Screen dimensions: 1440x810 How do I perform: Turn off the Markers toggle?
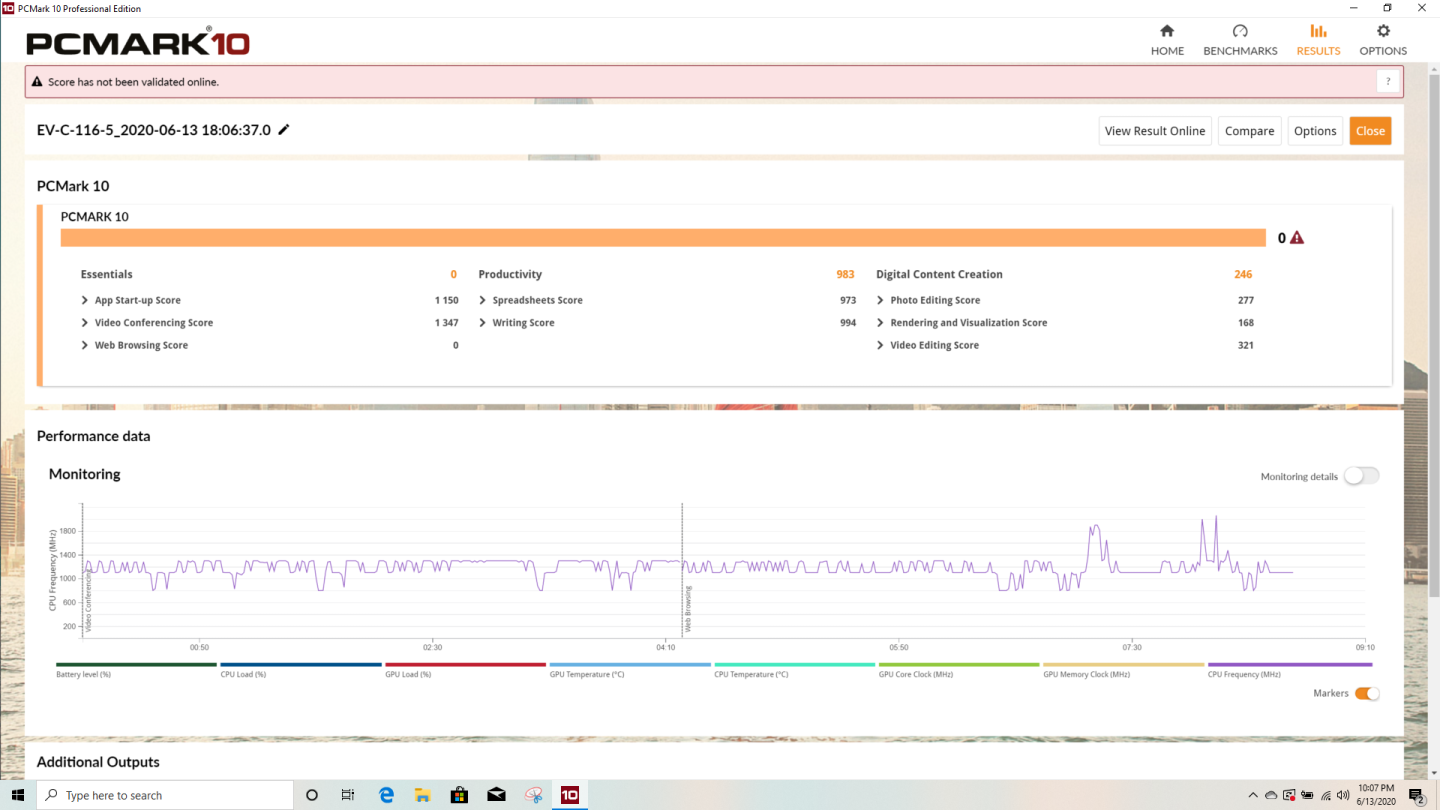1366,693
